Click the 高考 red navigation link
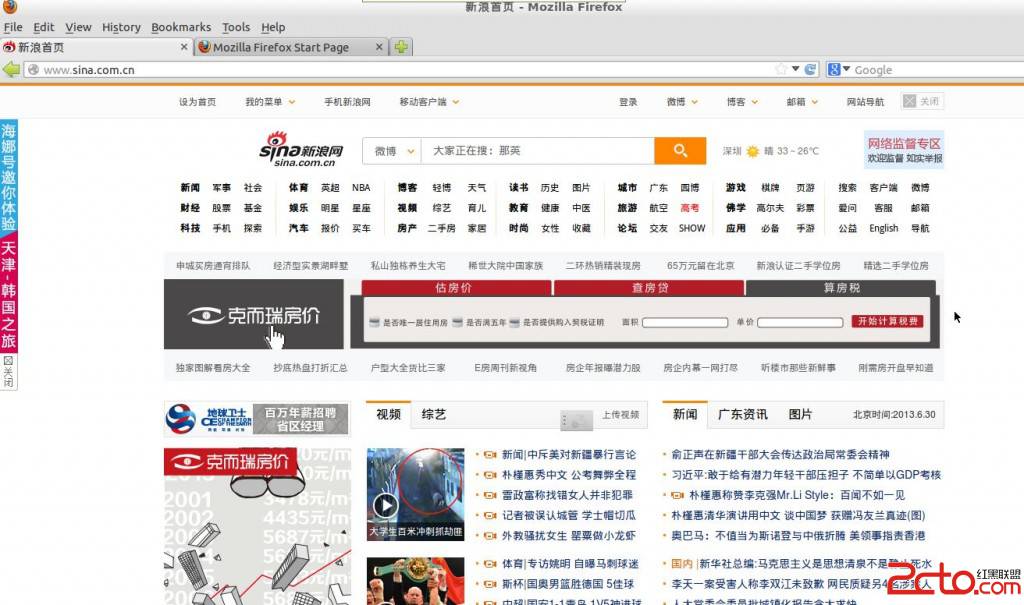 690,208
